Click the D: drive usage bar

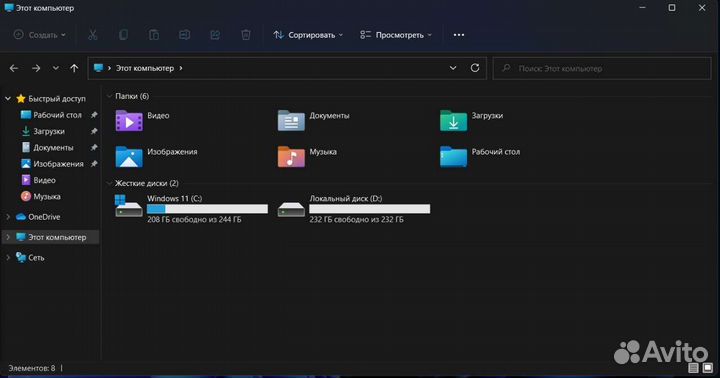click(x=370, y=209)
